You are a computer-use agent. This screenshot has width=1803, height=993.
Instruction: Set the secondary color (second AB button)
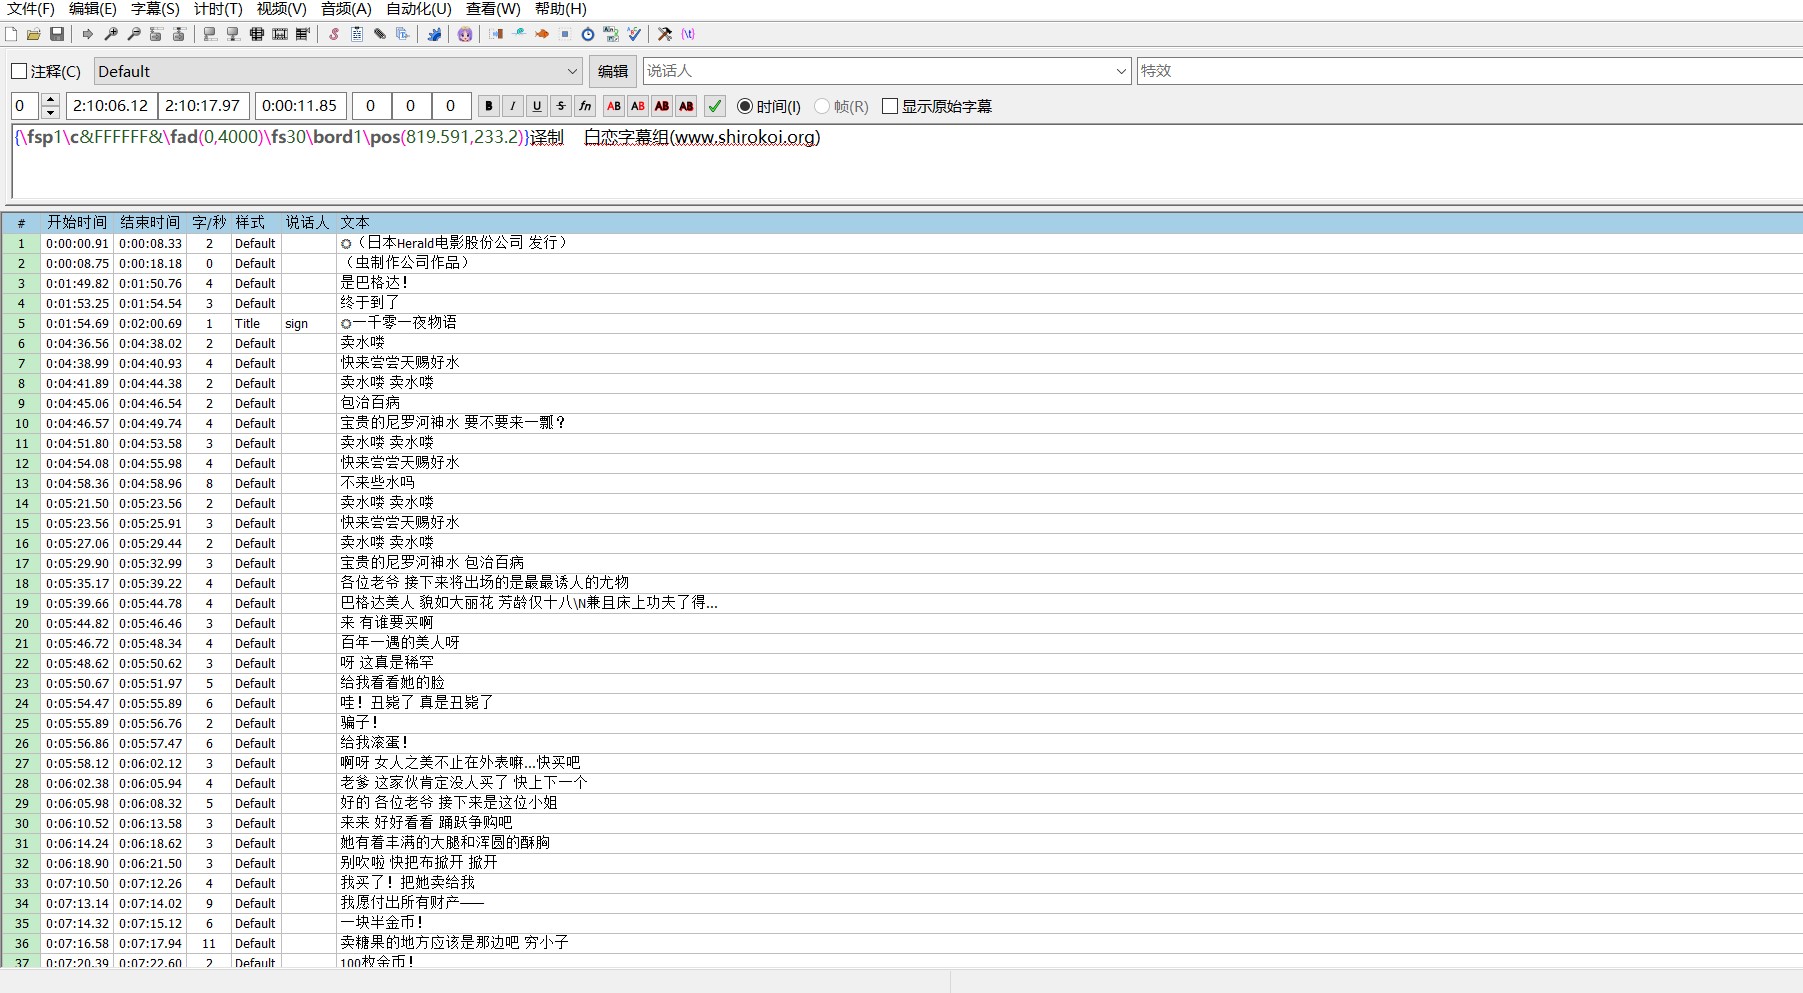(638, 106)
